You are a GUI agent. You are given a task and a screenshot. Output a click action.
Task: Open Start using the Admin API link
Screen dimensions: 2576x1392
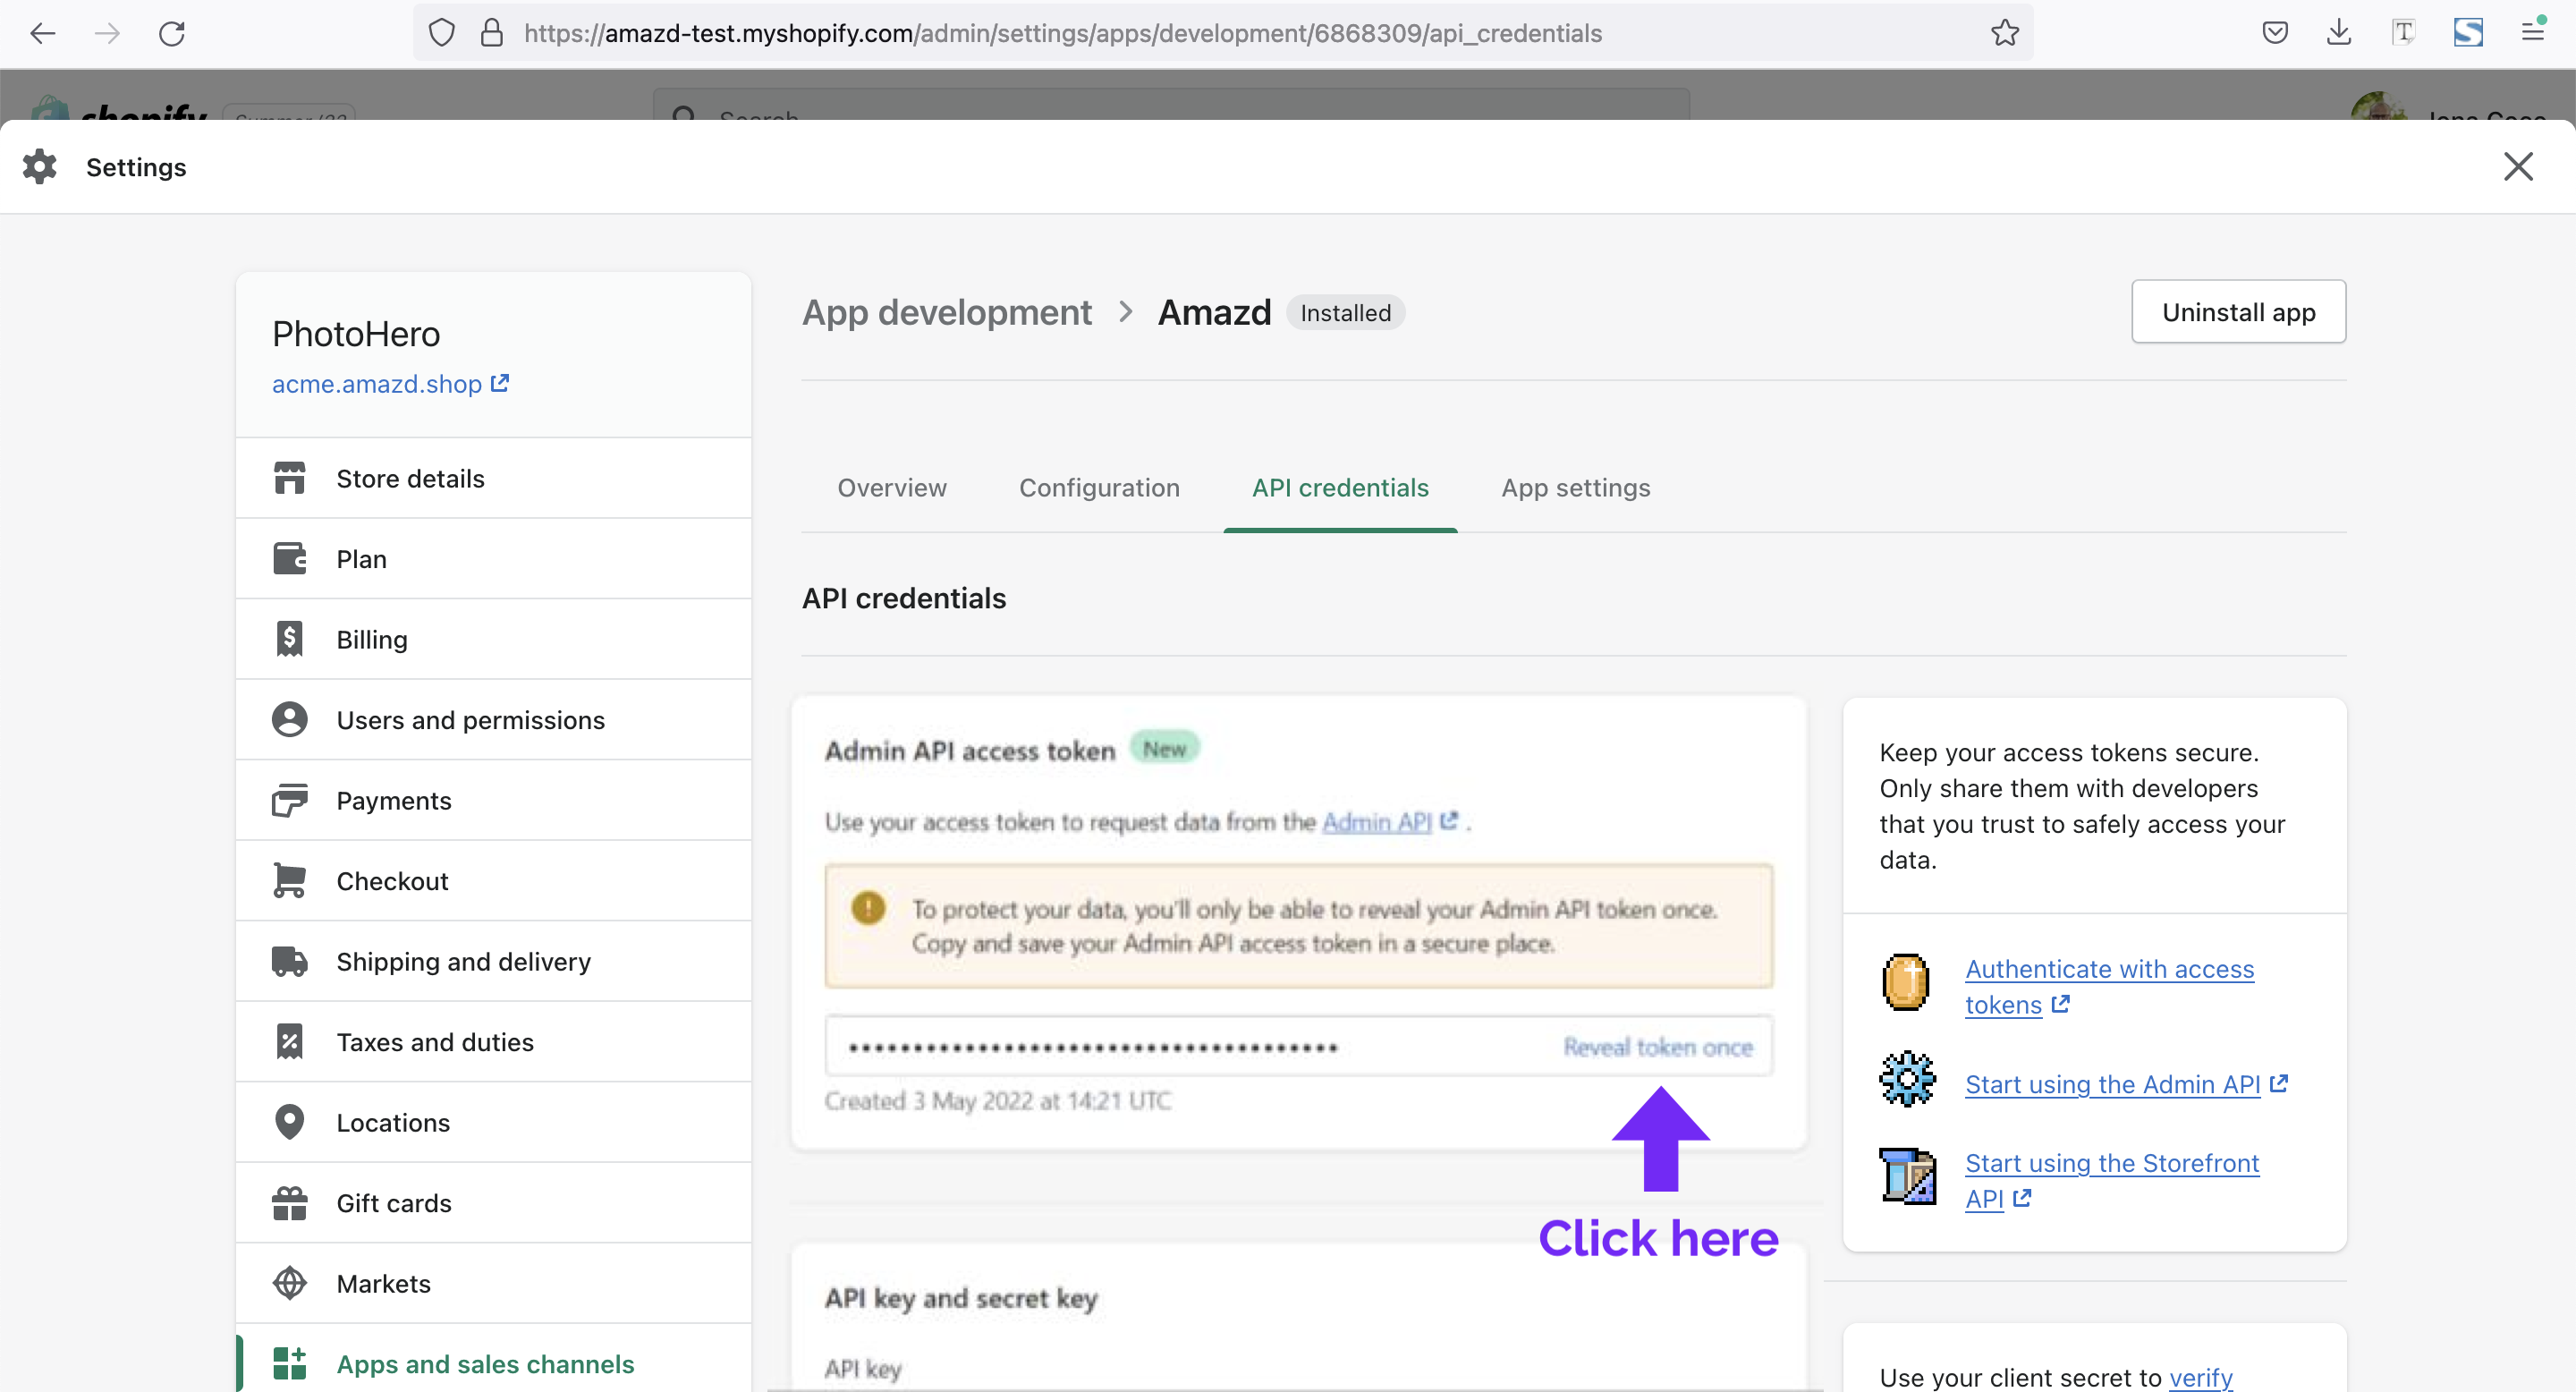point(2126,1084)
